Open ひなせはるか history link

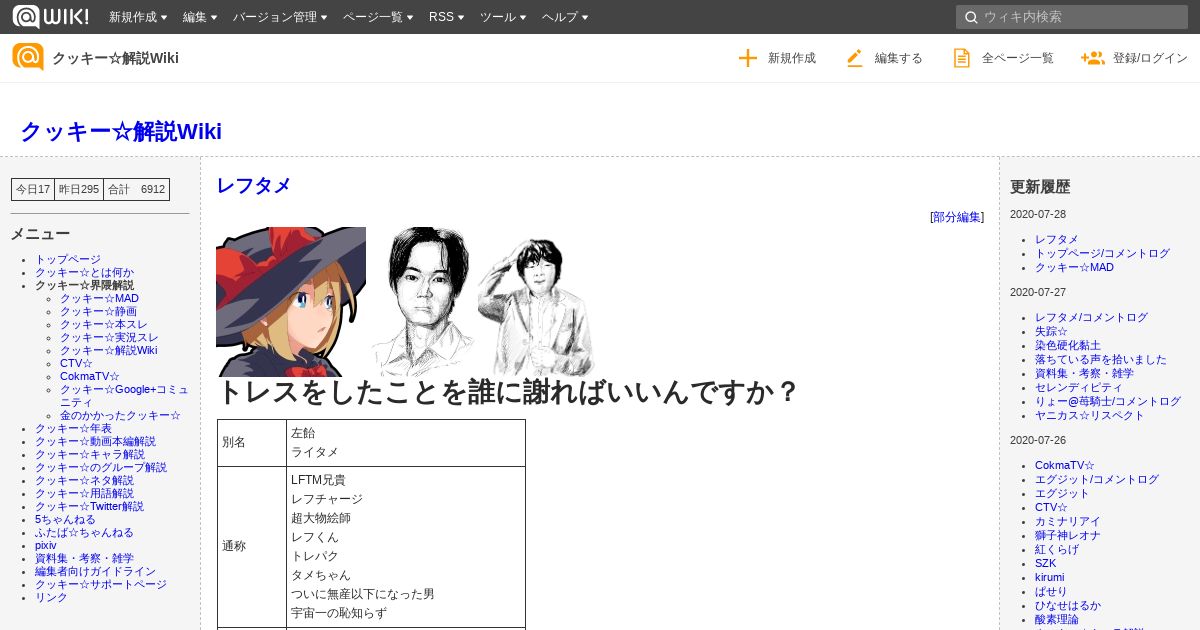pyautogui.click(x=1068, y=605)
